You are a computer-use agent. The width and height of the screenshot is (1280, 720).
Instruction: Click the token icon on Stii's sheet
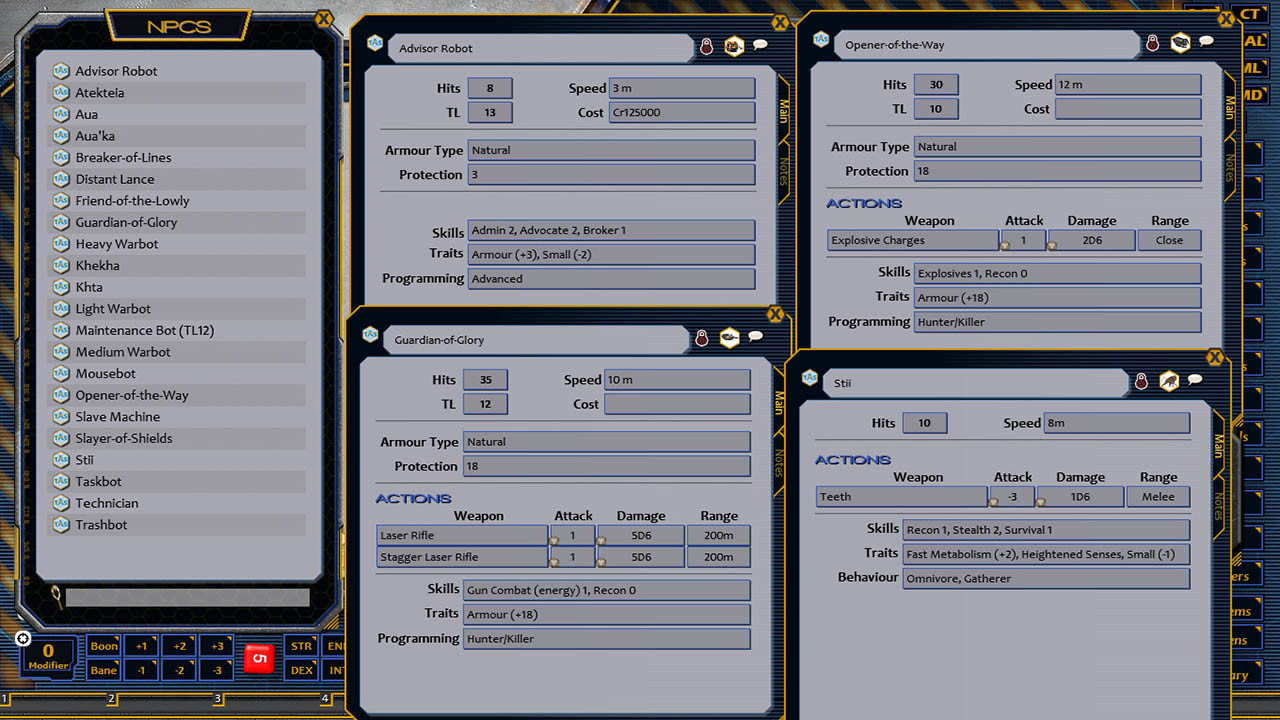pyautogui.click(x=1166, y=381)
